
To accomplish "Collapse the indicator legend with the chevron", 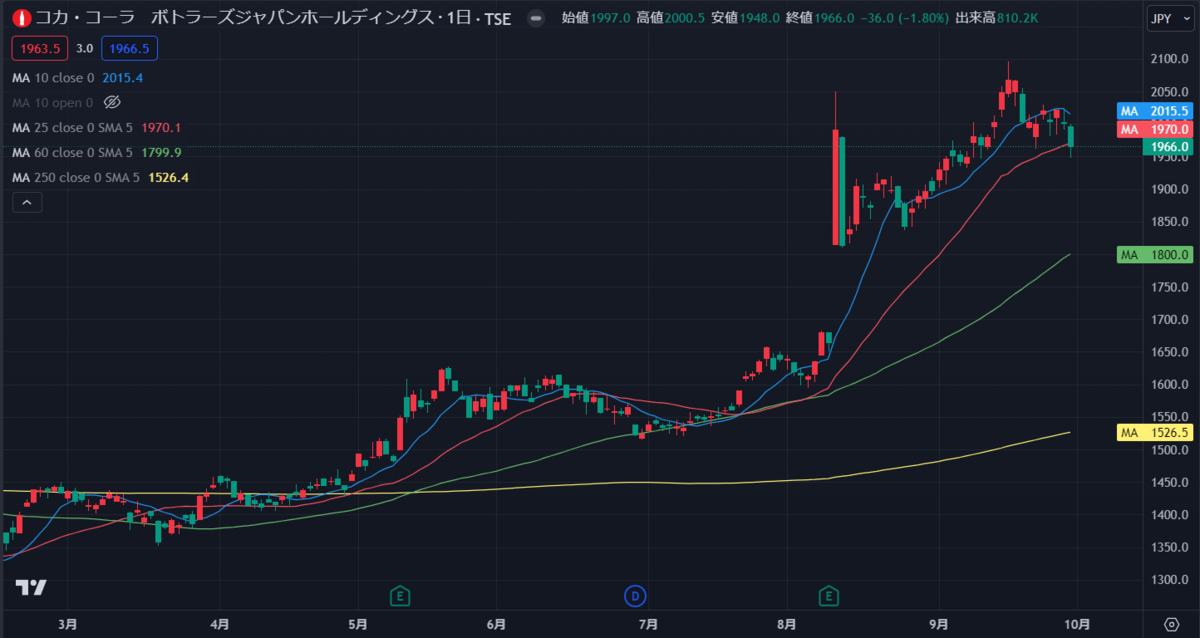I will point(27,203).
